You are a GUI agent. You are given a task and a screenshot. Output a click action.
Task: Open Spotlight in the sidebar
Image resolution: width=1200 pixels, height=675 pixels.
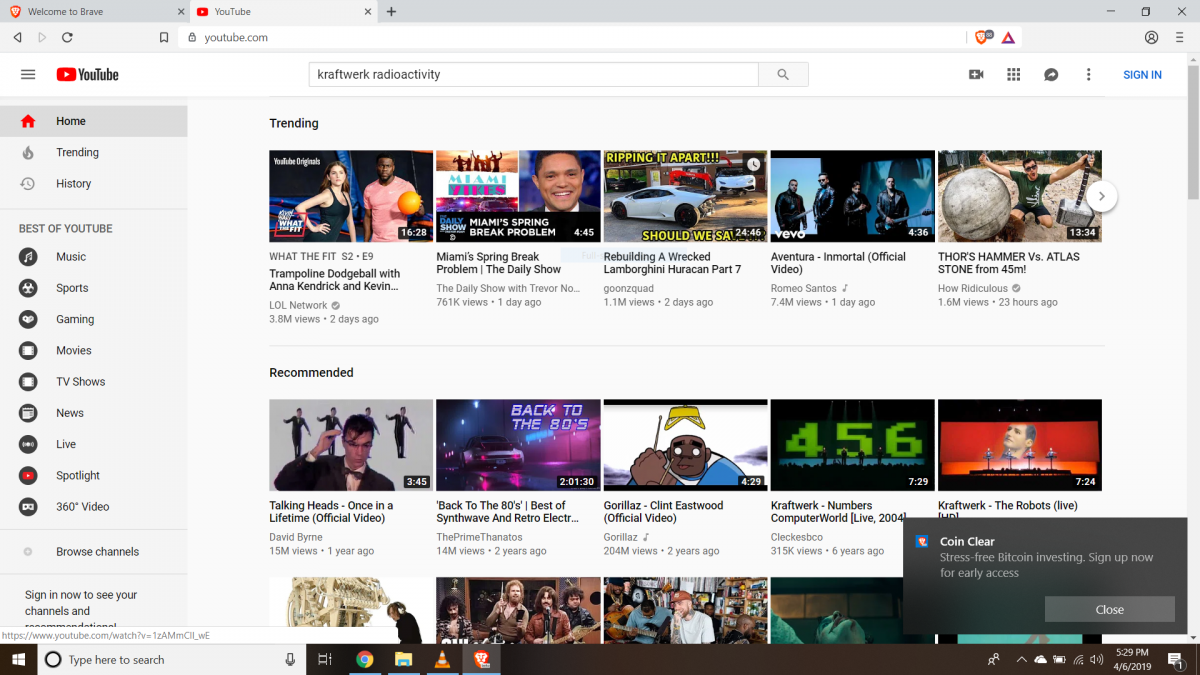pyautogui.click(x=93, y=475)
